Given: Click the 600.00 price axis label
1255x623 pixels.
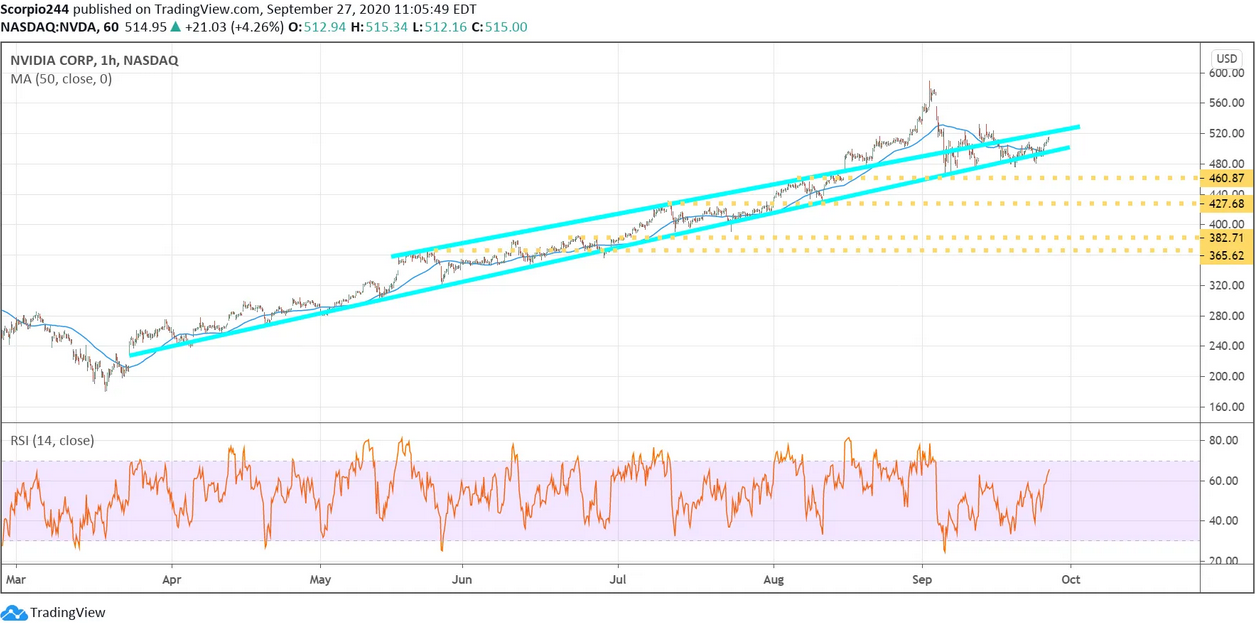Looking at the screenshot, I should [1226, 73].
